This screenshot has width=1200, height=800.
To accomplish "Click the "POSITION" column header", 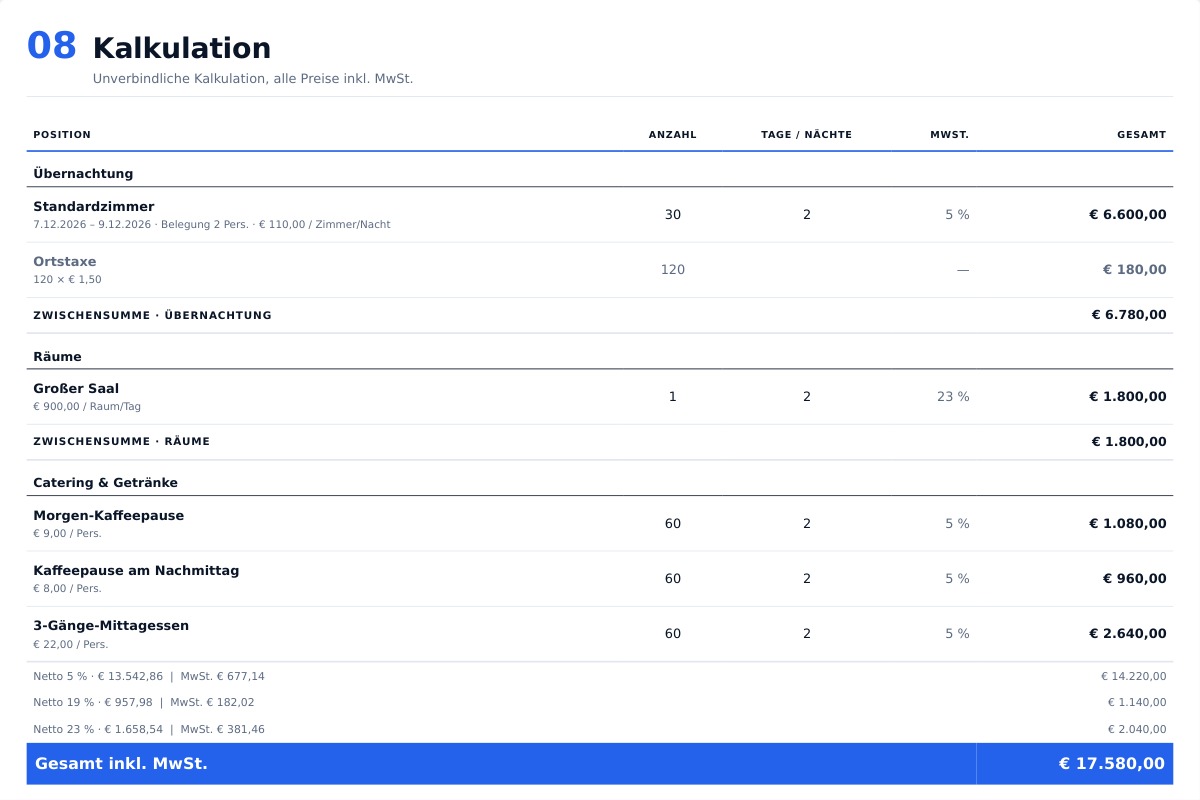I will tap(62, 135).
